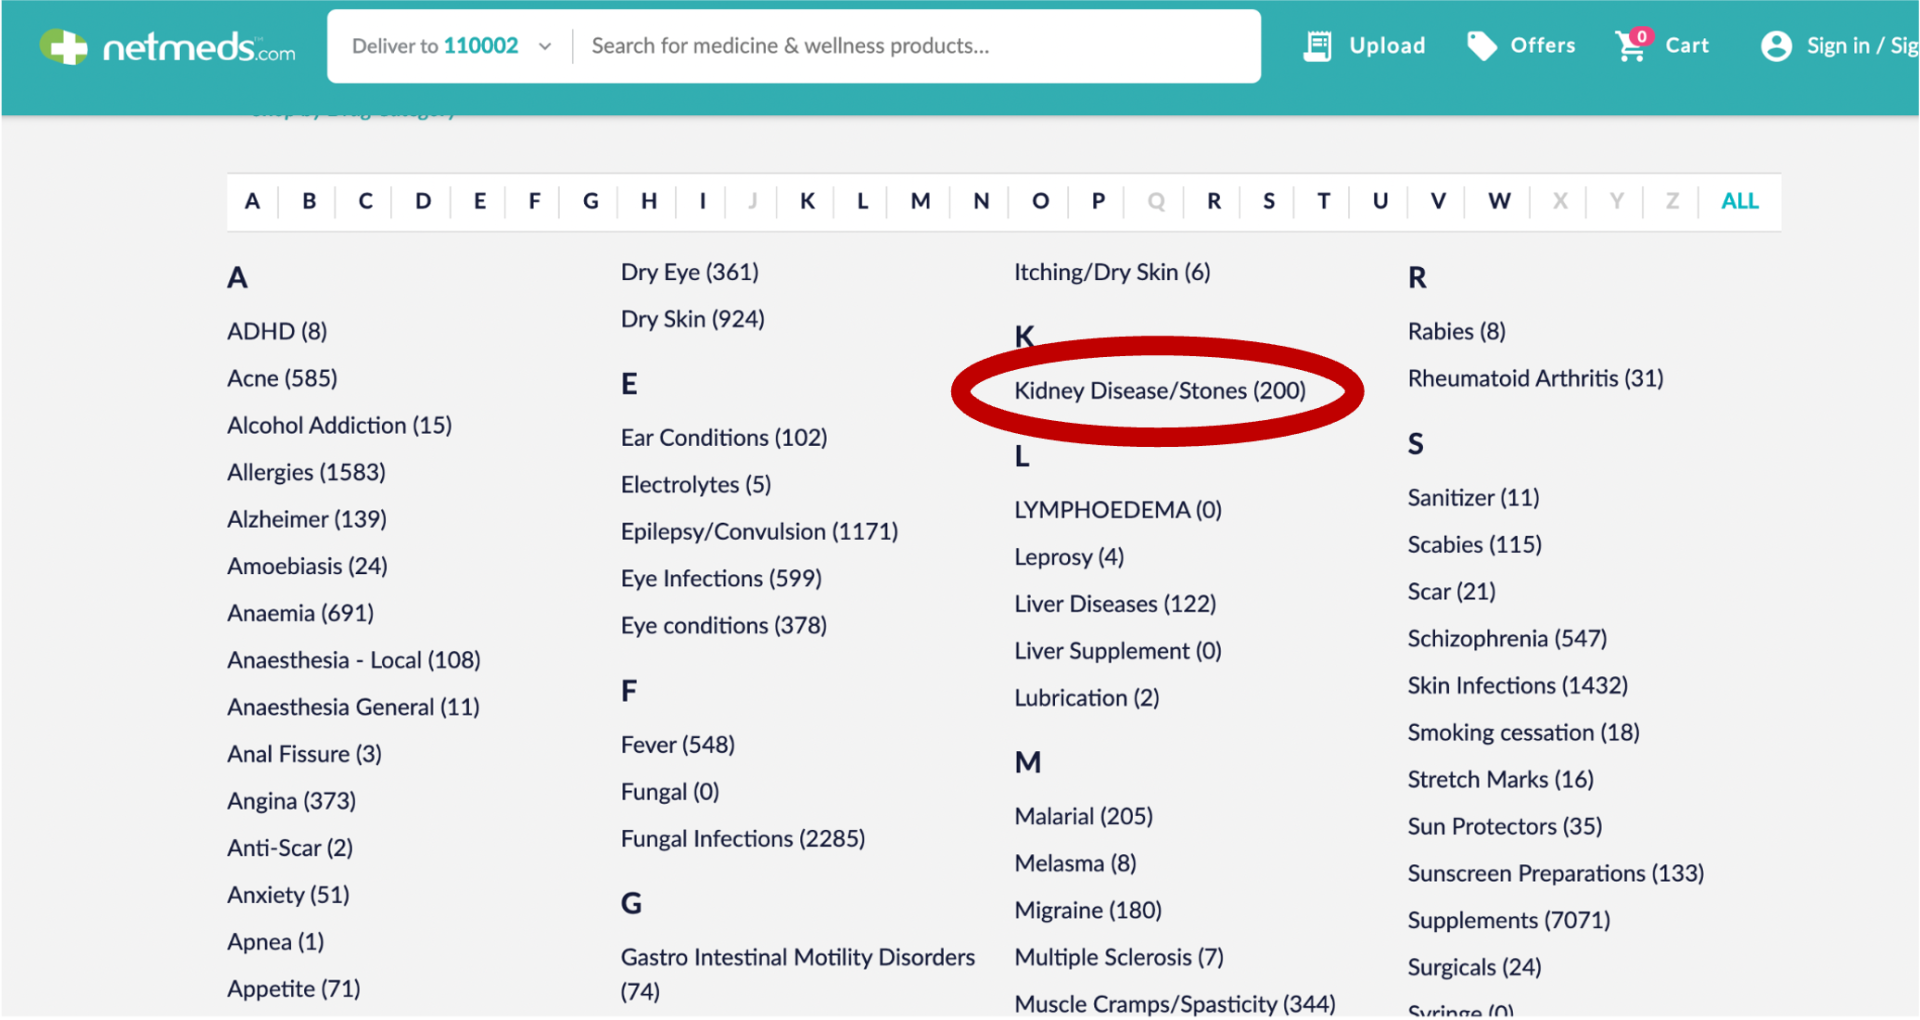Viewport: 1920px width, 1020px height.
Task: Select letter K in alphabet filter
Action: 807,201
